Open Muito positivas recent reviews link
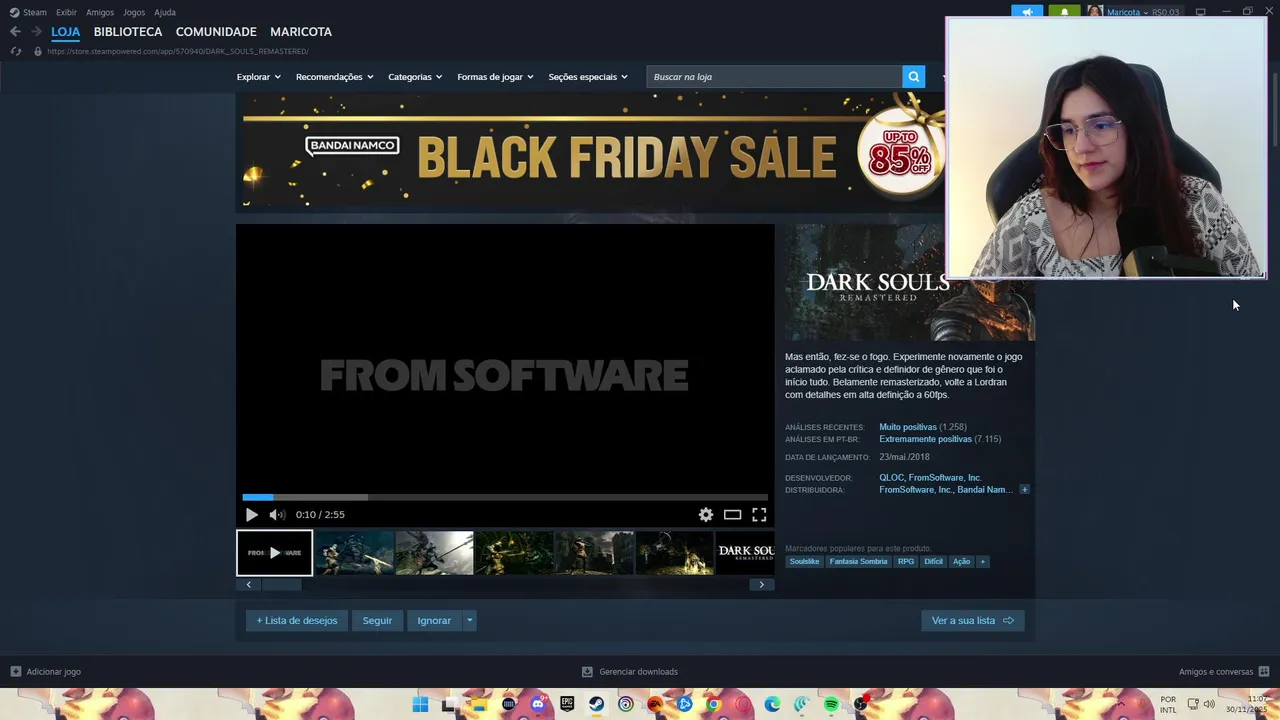Image resolution: width=1280 pixels, height=720 pixels. [x=908, y=427]
